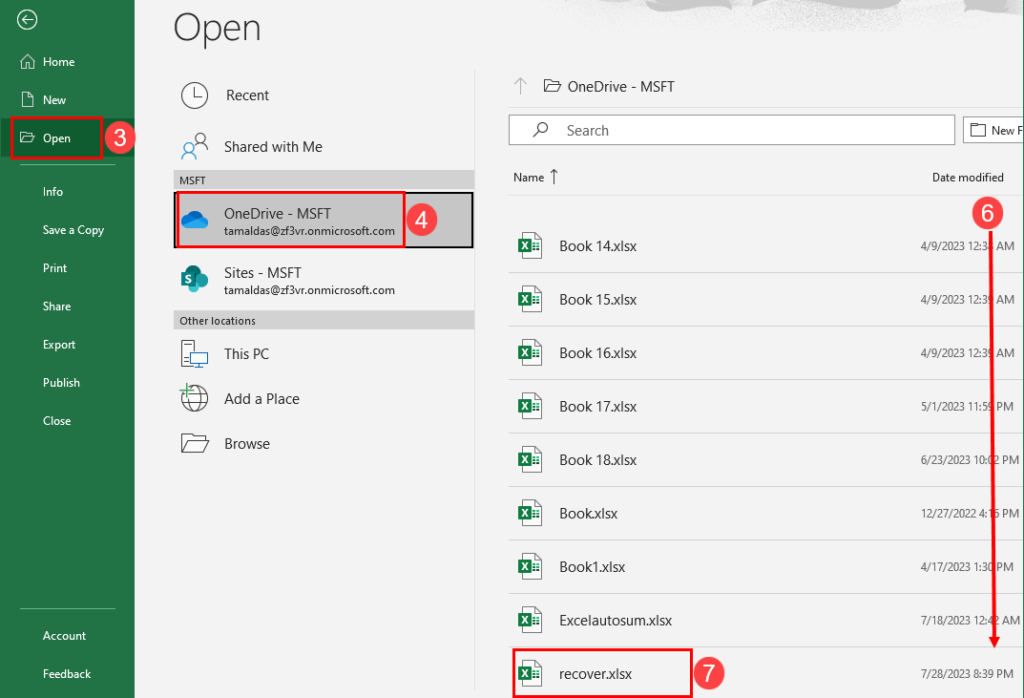Image resolution: width=1024 pixels, height=698 pixels.
Task: Click the Excel icon beside Excelautosum.xlsx
Action: point(530,621)
